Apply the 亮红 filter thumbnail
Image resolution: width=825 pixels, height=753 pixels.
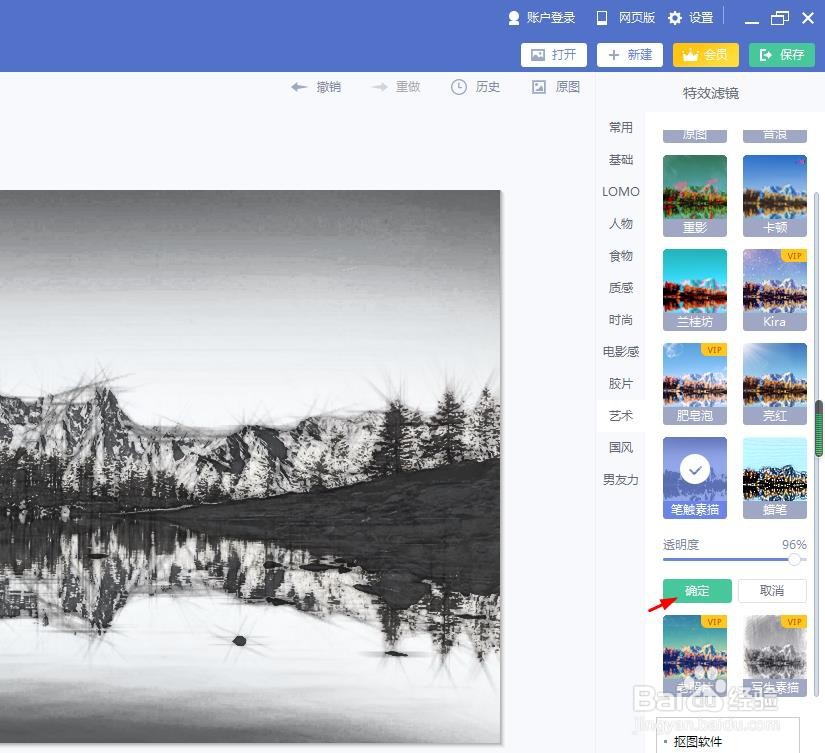pos(774,384)
